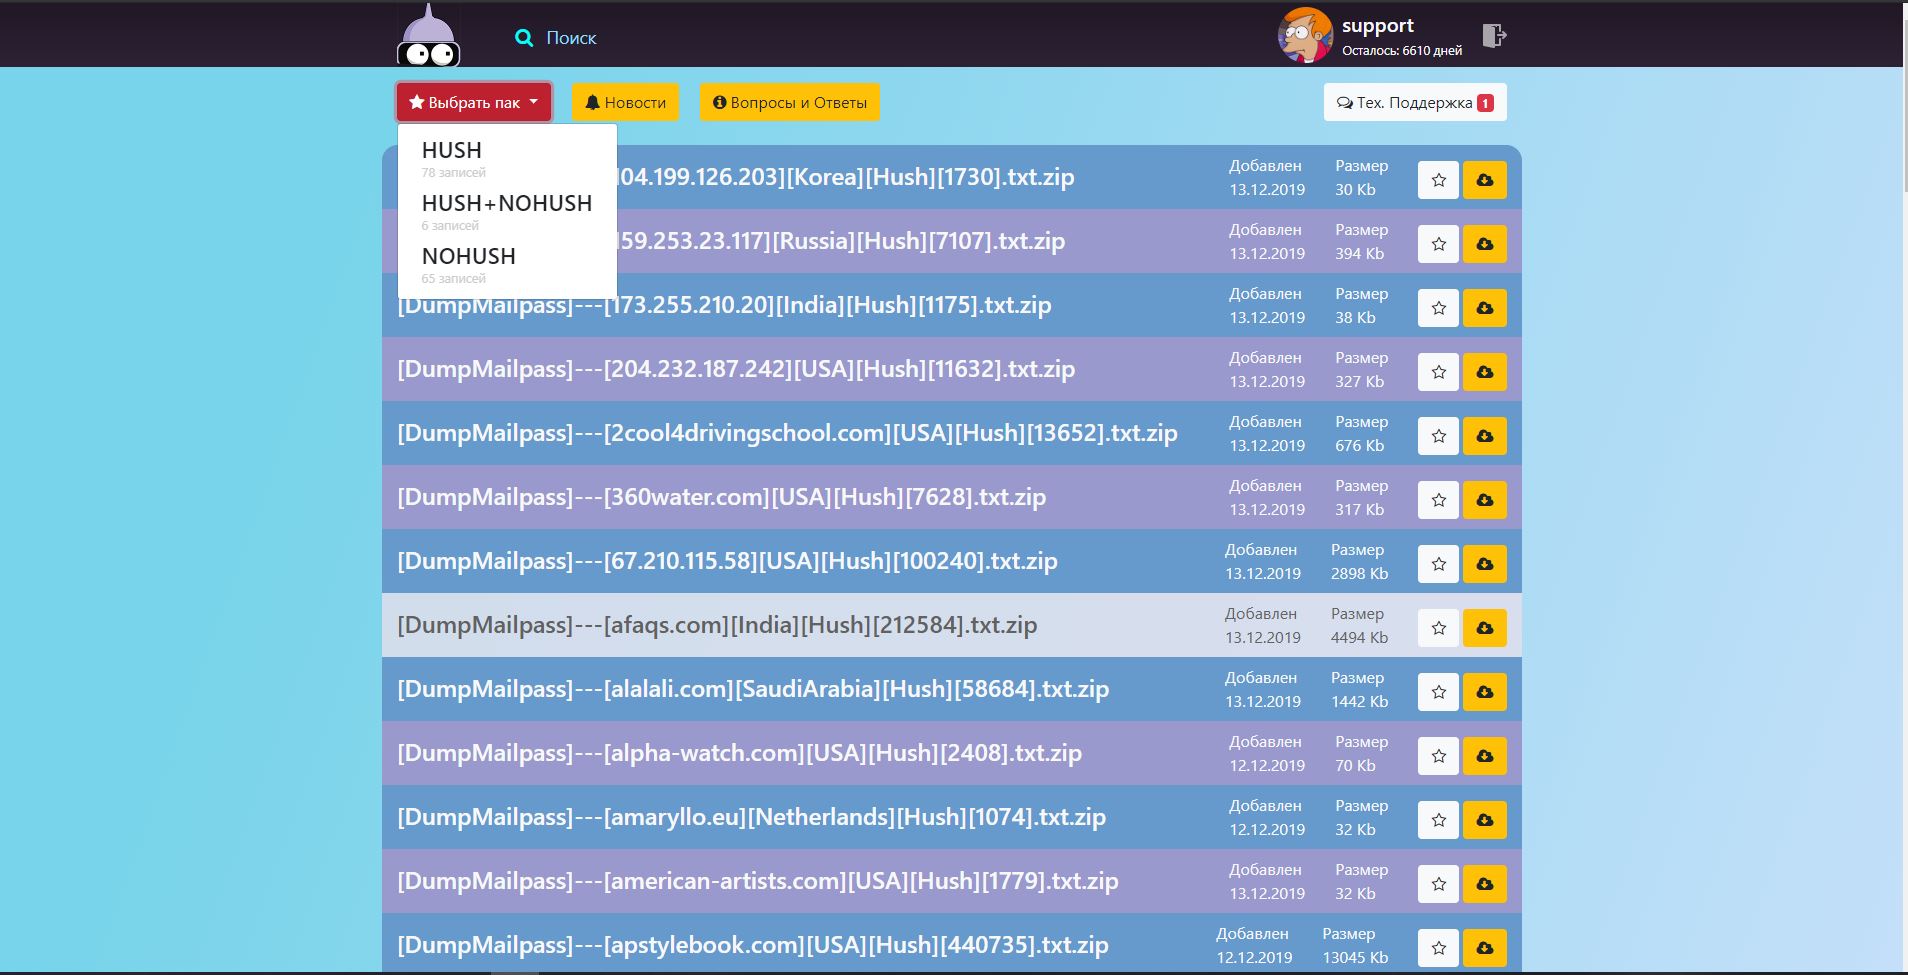Click the 13045 Kb size value
Image resolution: width=1908 pixels, height=975 pixels.
[1355, 957]
